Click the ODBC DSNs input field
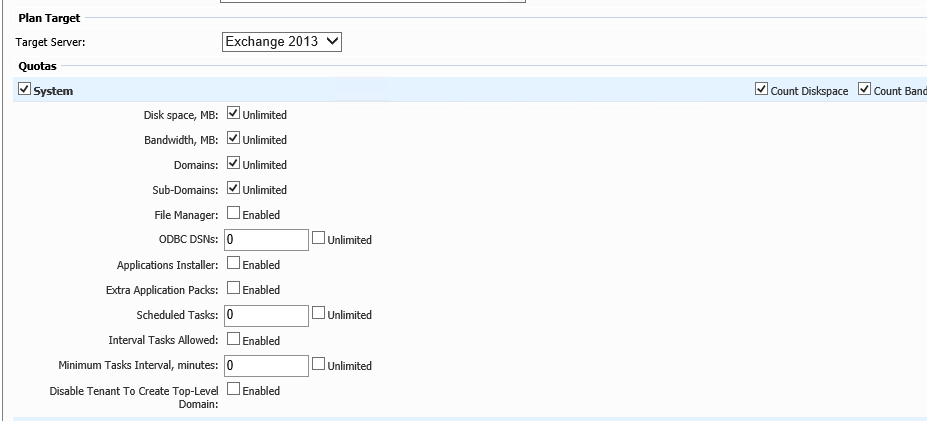Image resolution: width=927 pixels, height=421 pixels. [x=266, y=239]
